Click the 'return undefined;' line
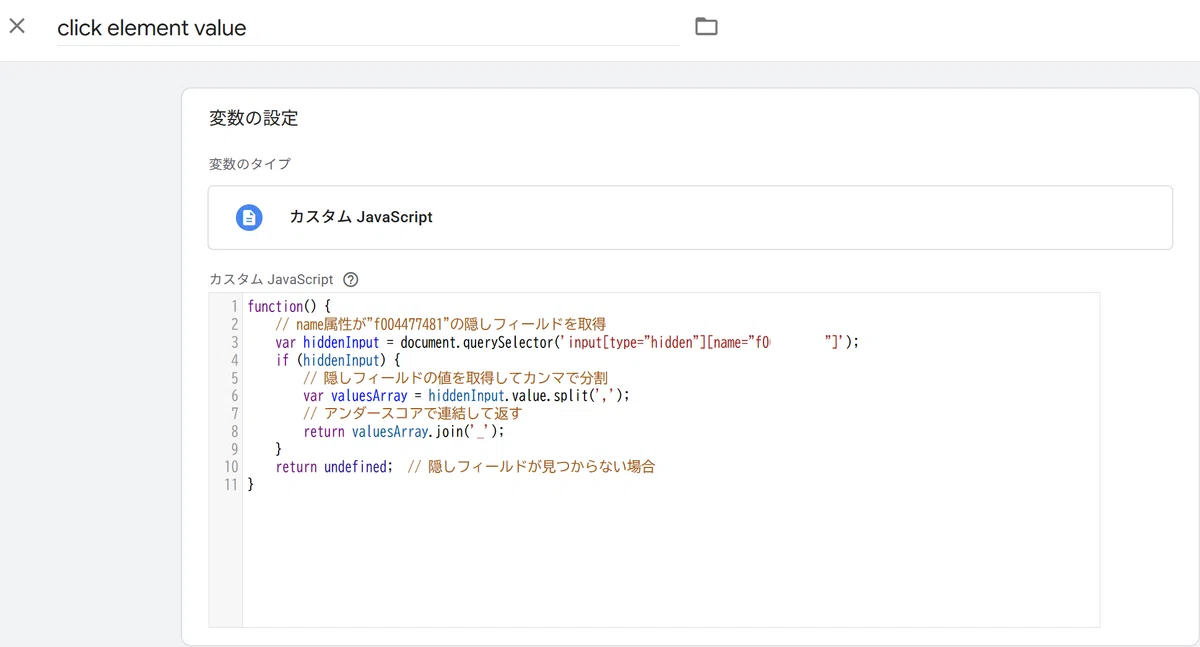This screenshot has height=647, width=1200. point(334,467)
